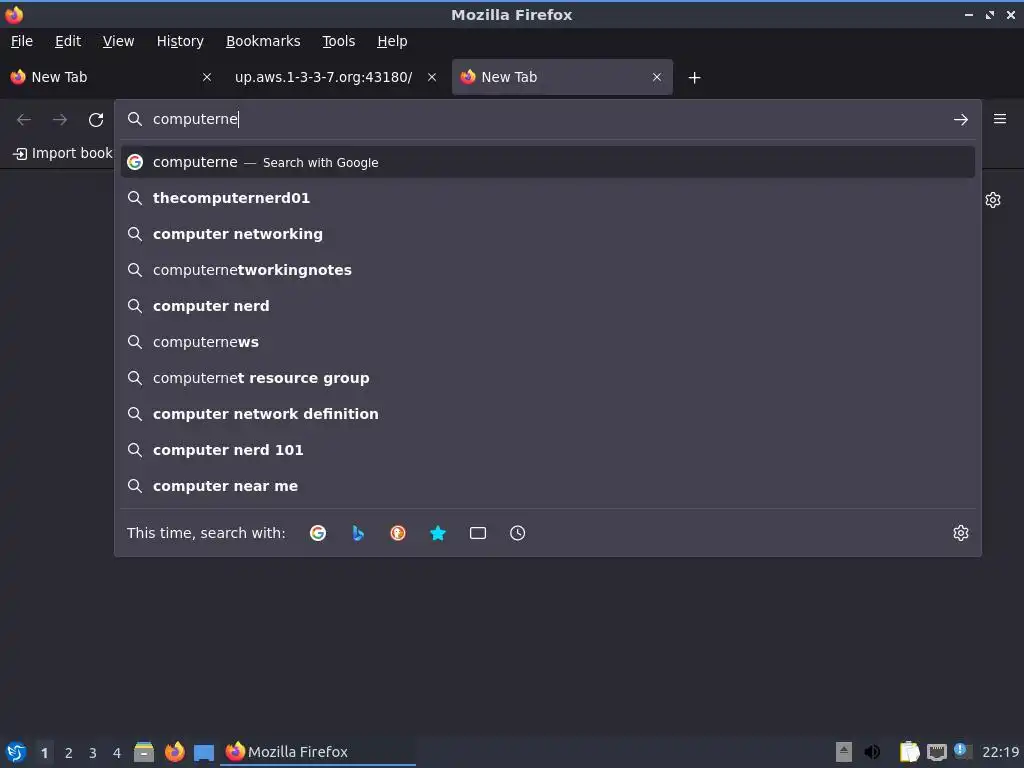Choose suggestion 'computernet resource group'

point(547,377)
